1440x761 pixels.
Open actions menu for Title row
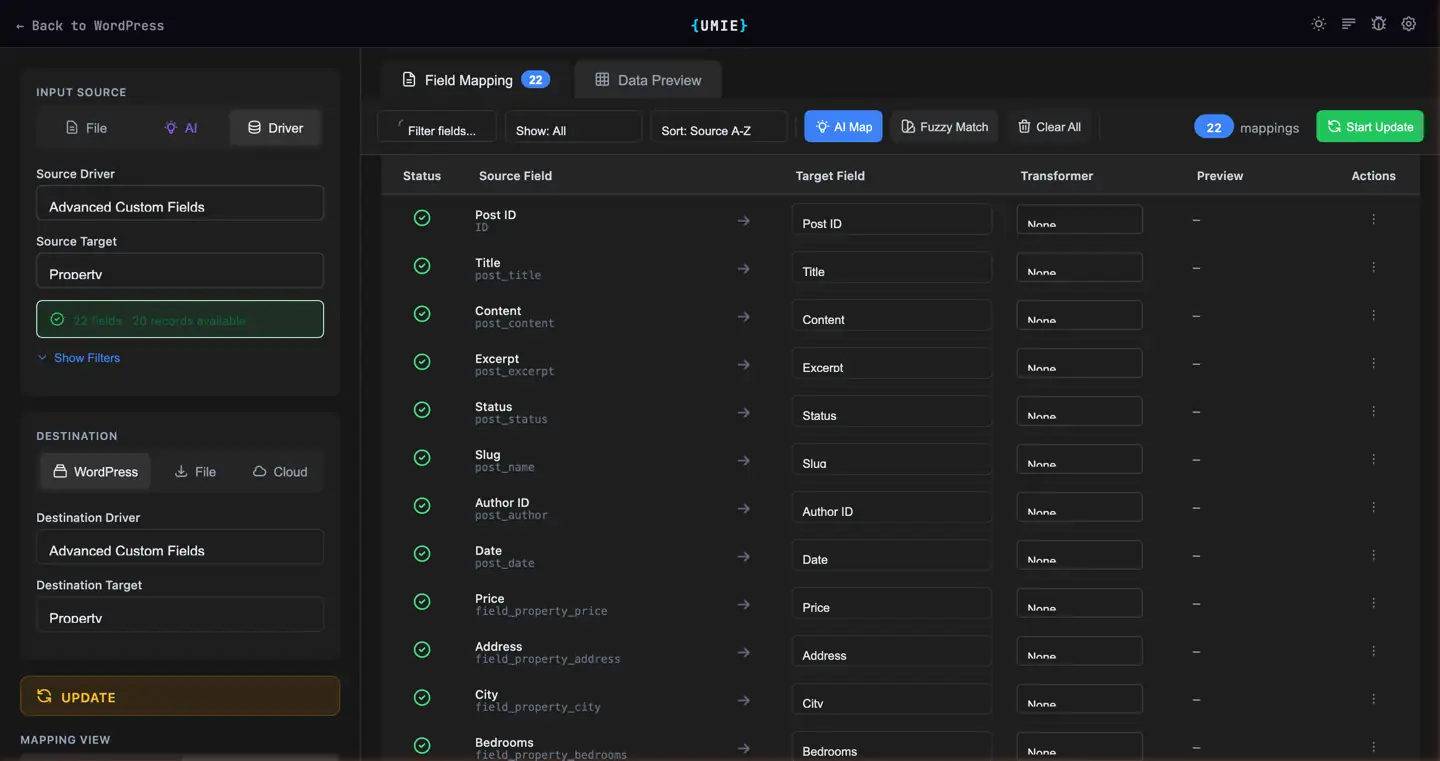coord(1373,267)
